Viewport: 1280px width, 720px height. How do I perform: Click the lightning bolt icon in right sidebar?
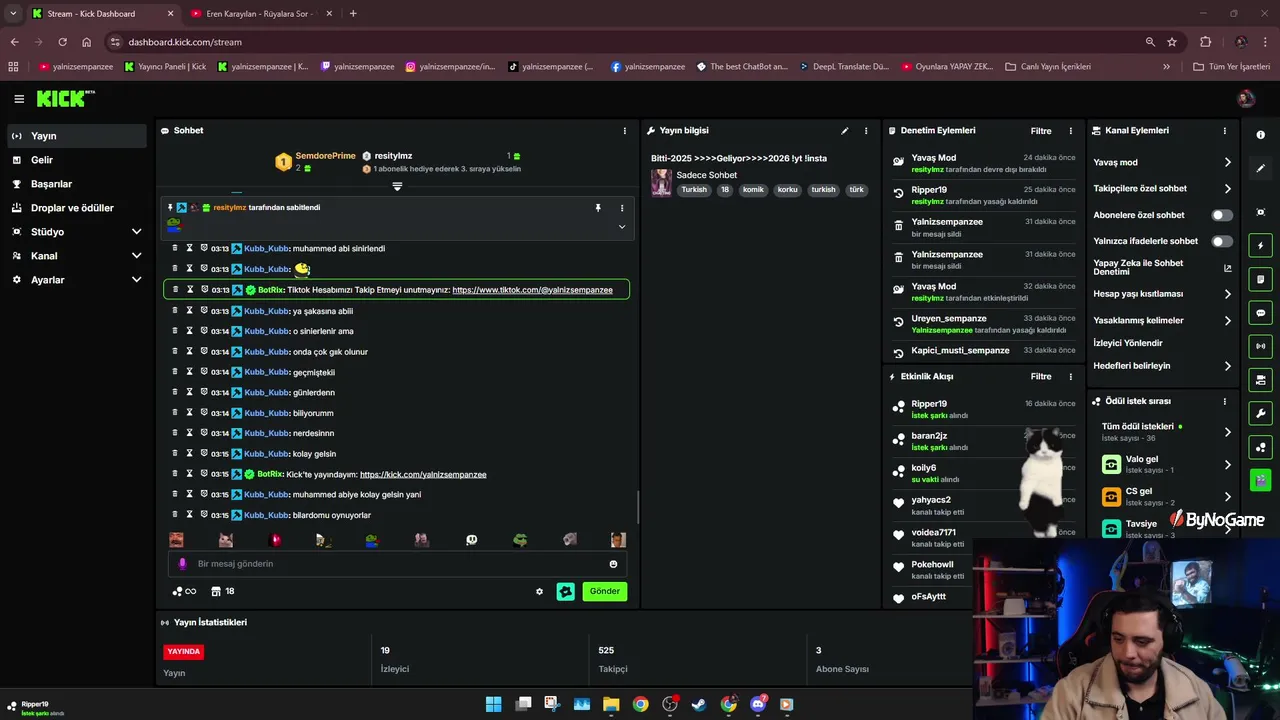tap(1261, 246)
